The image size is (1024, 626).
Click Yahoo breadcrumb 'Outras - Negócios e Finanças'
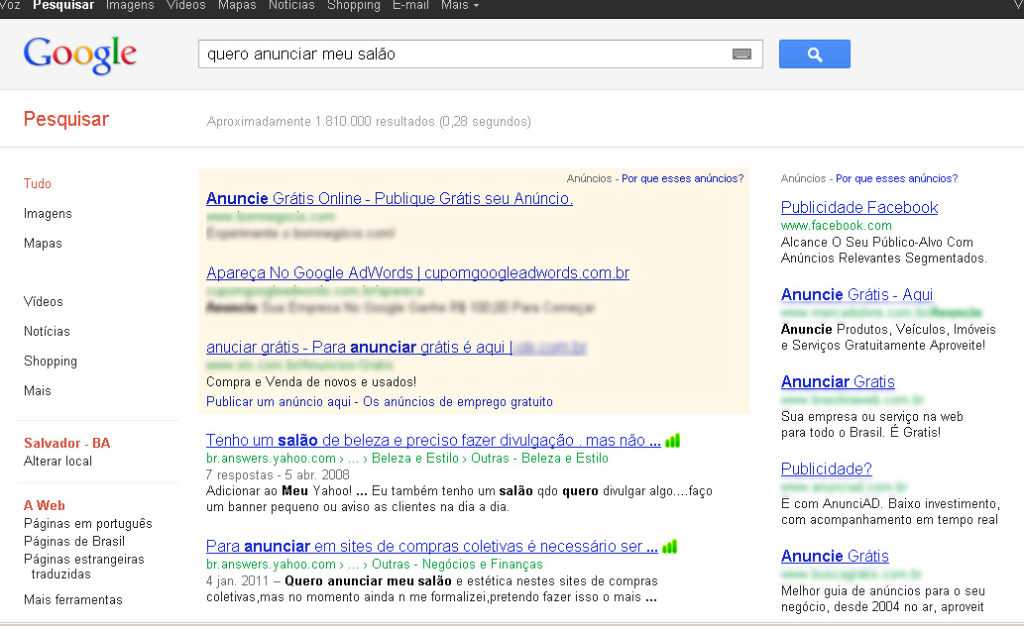point(457,565)
